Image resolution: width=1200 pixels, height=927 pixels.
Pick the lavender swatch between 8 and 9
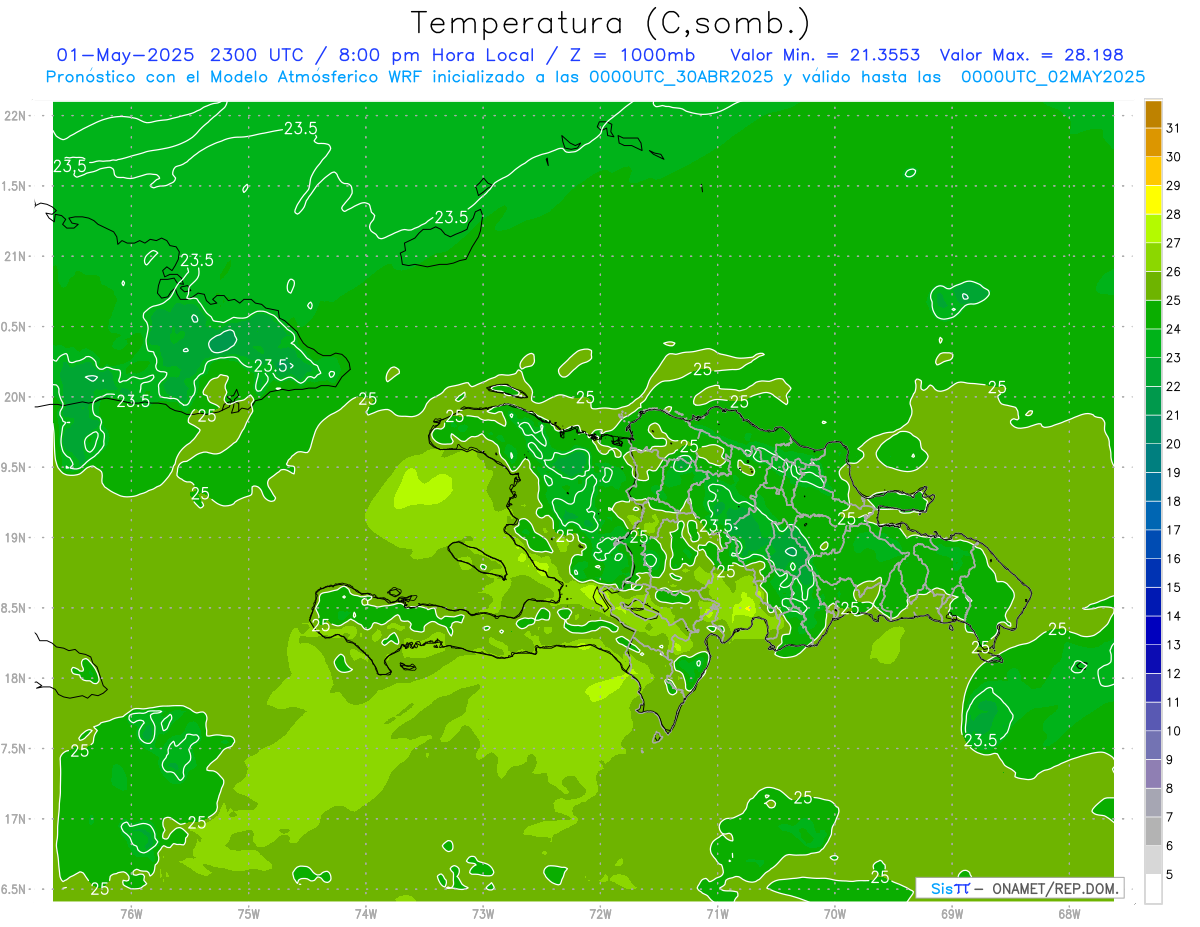(x=1153, y=774)
